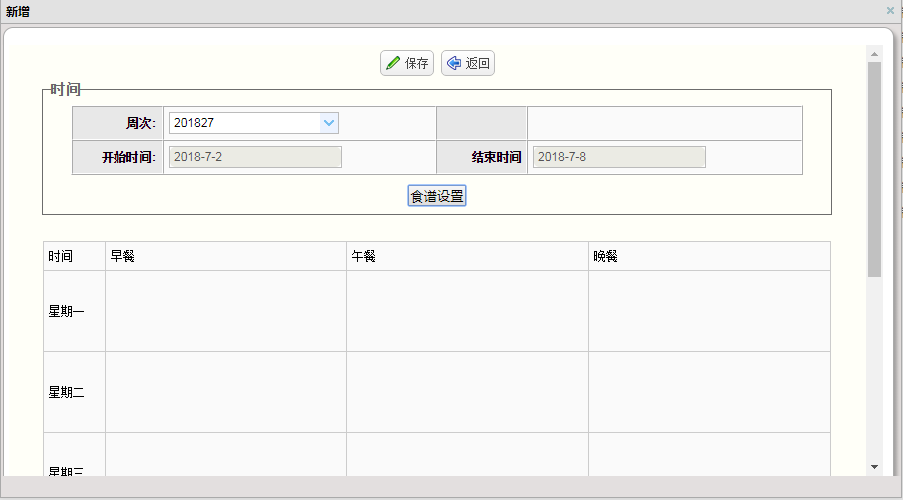The width and height of the screenshot is (903, 500).
Task: Click the vertical scrollbar thumb
Action: (x=874, y=170)
